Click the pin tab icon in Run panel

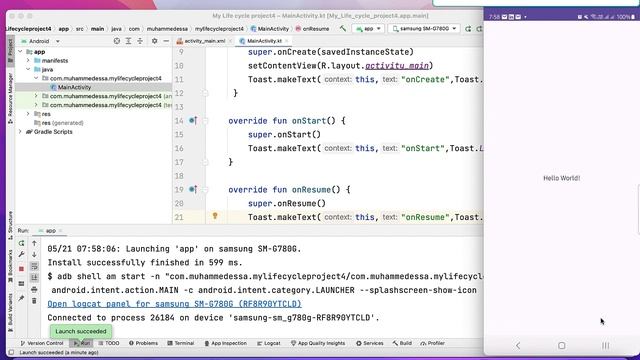tap(21, 298)
